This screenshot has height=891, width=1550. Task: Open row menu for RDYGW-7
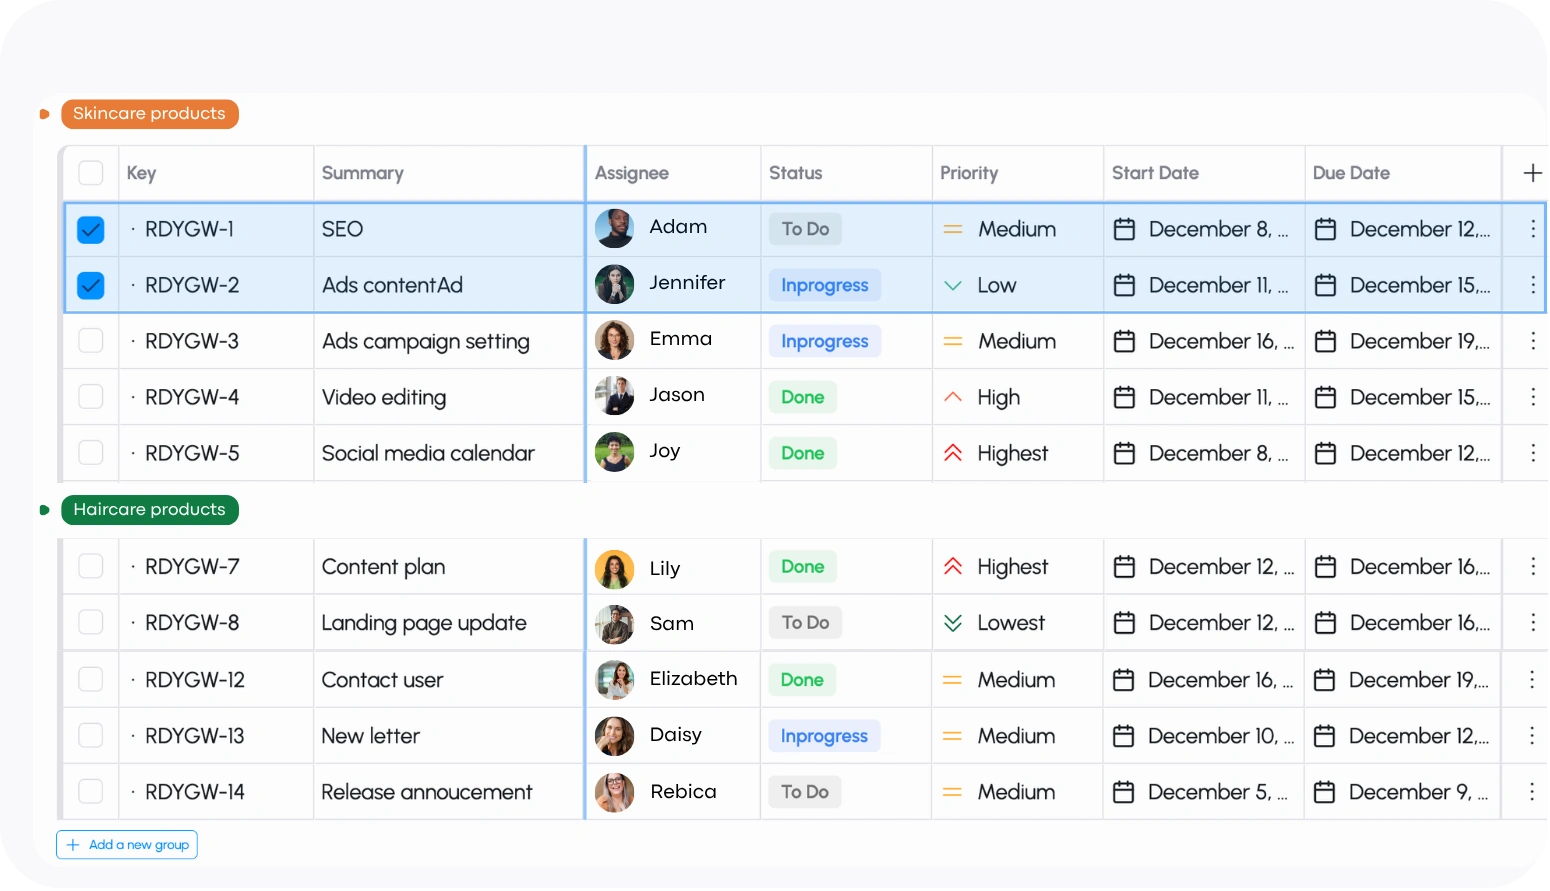tap(1532, 567)
